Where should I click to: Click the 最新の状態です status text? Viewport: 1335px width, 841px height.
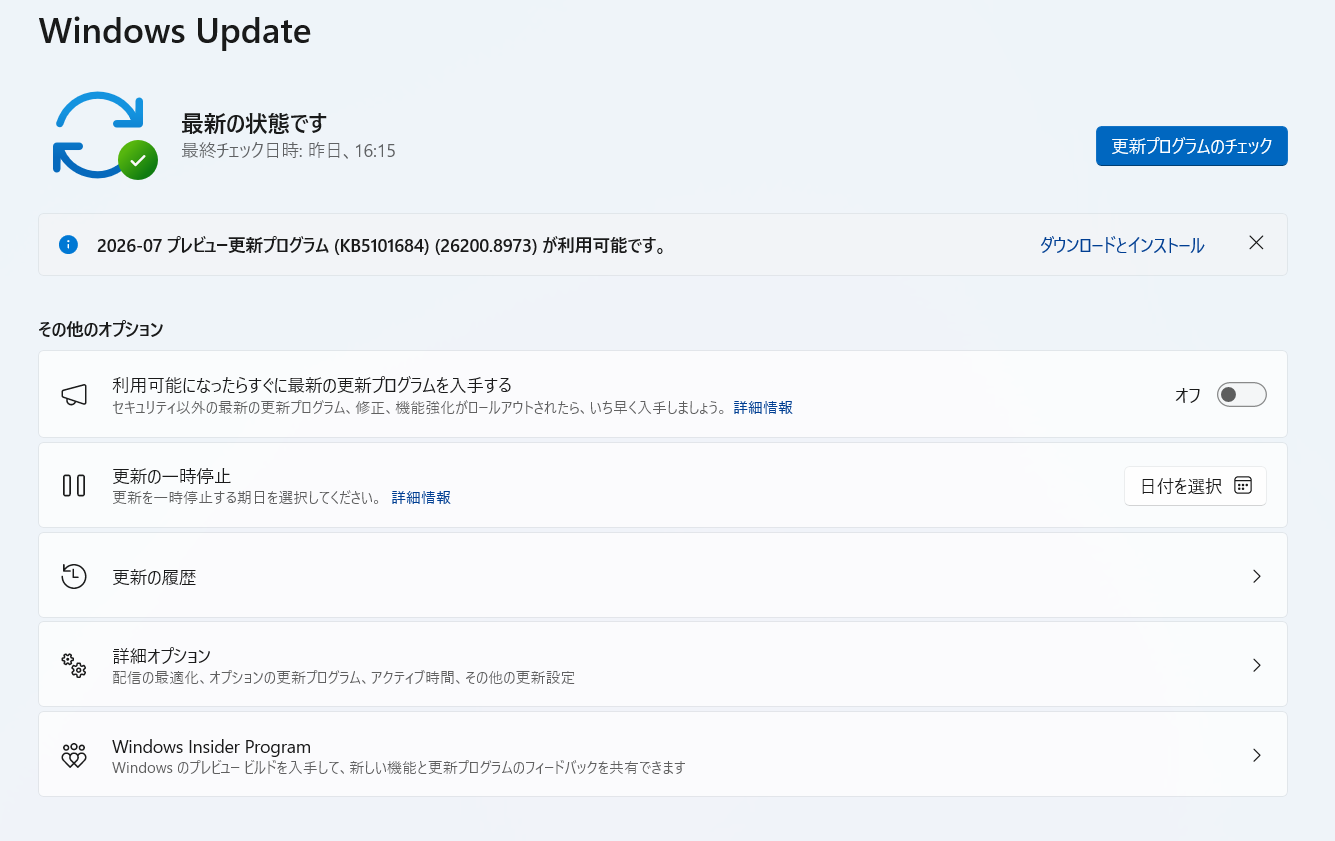(254, 124)
